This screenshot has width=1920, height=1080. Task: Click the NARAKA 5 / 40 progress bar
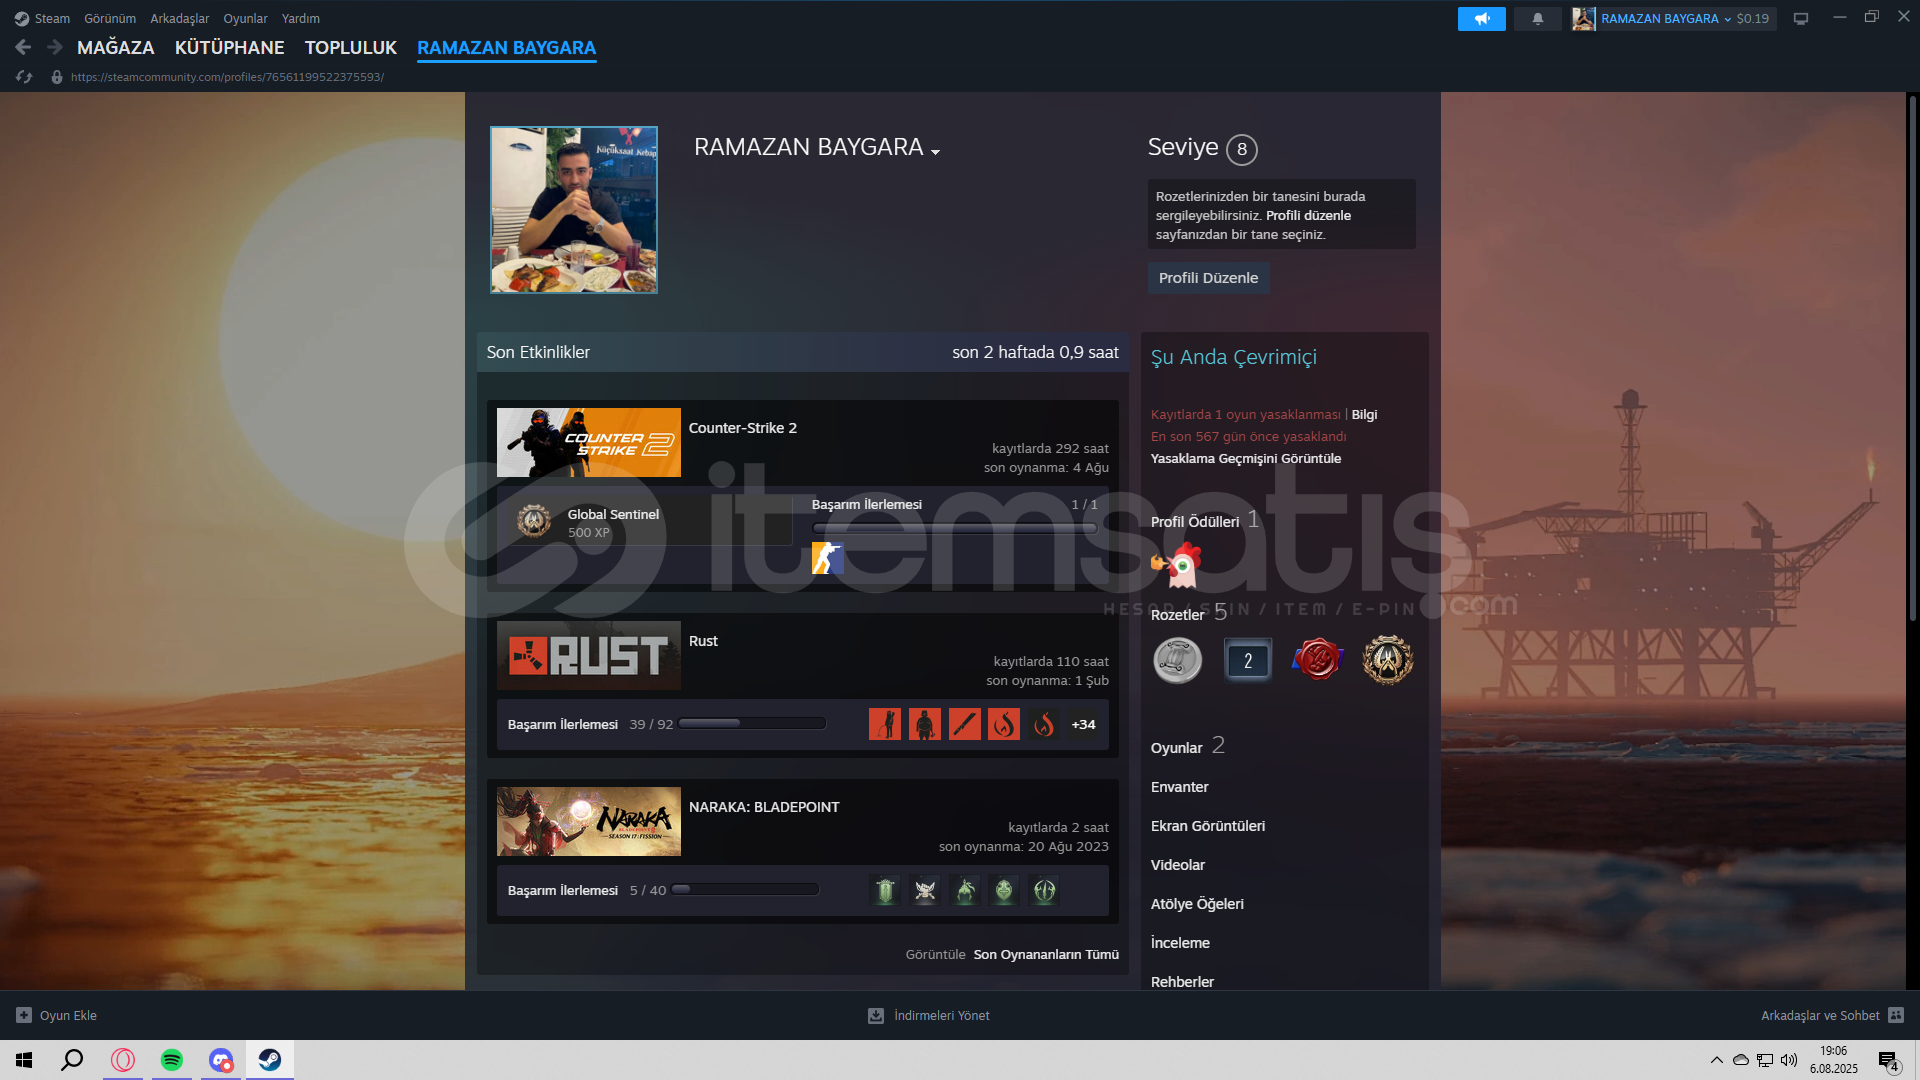745,890
